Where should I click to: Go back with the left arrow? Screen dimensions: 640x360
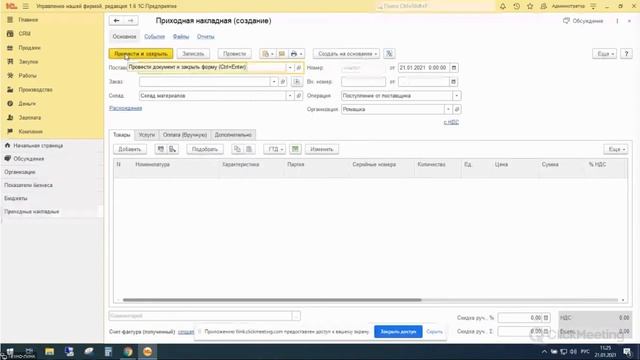pyautogui.click(x=117, y=20)
